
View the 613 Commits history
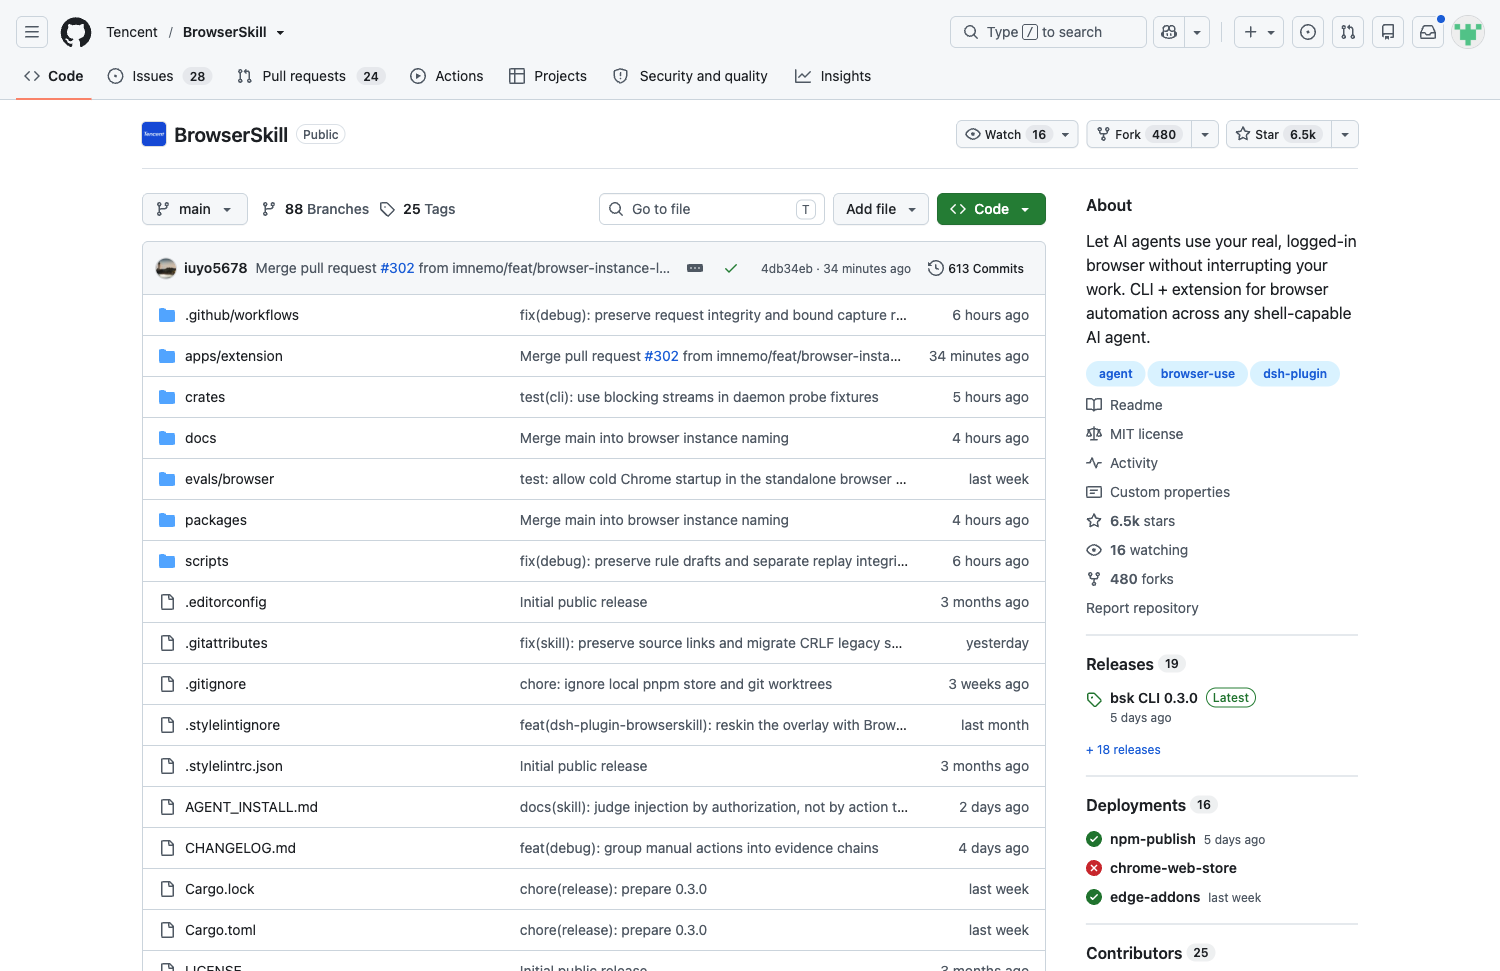[976, 268]
